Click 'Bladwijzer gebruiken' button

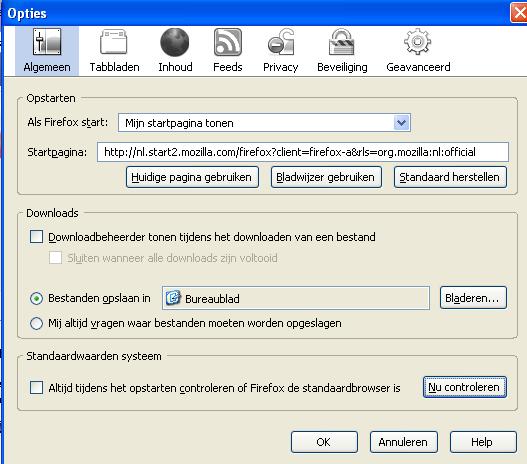[326, 177]
